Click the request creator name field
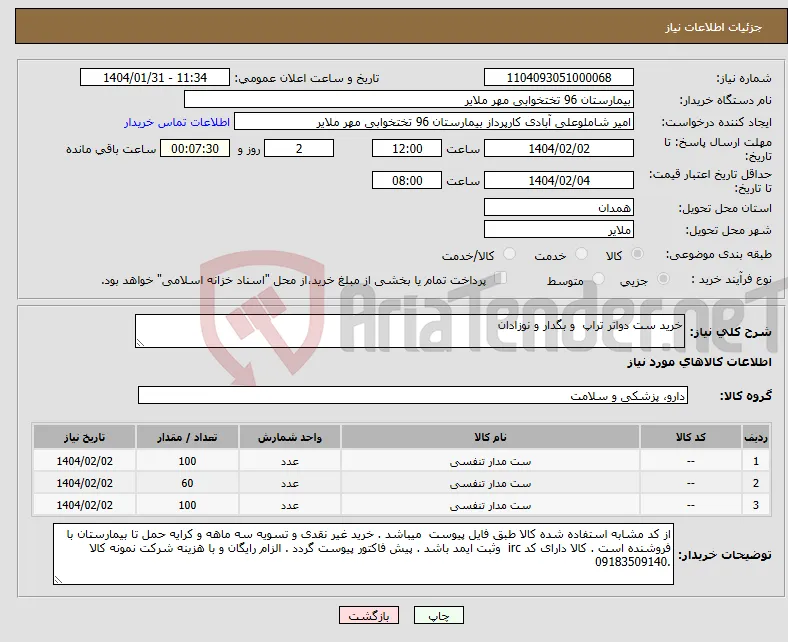 click(x=434, y=122)
